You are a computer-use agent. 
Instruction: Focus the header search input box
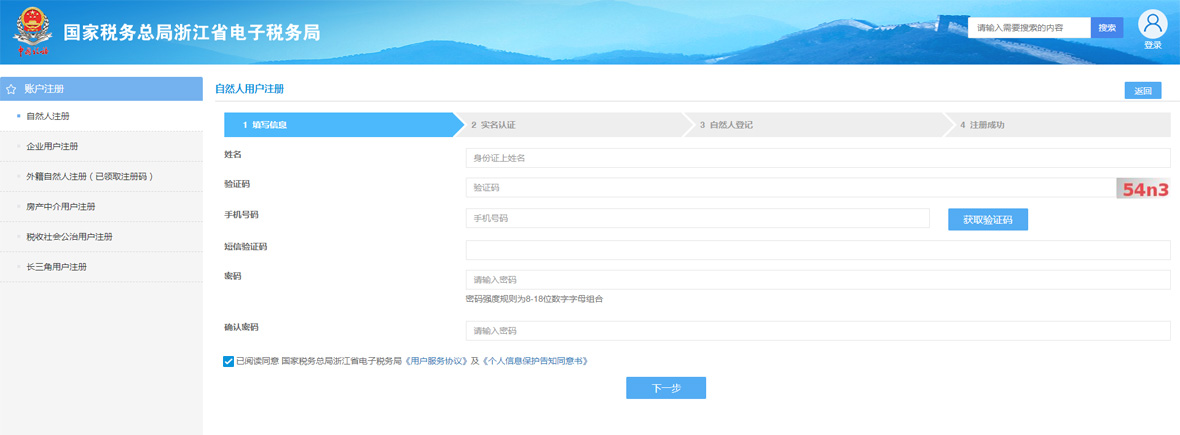tap(1029, 28)
